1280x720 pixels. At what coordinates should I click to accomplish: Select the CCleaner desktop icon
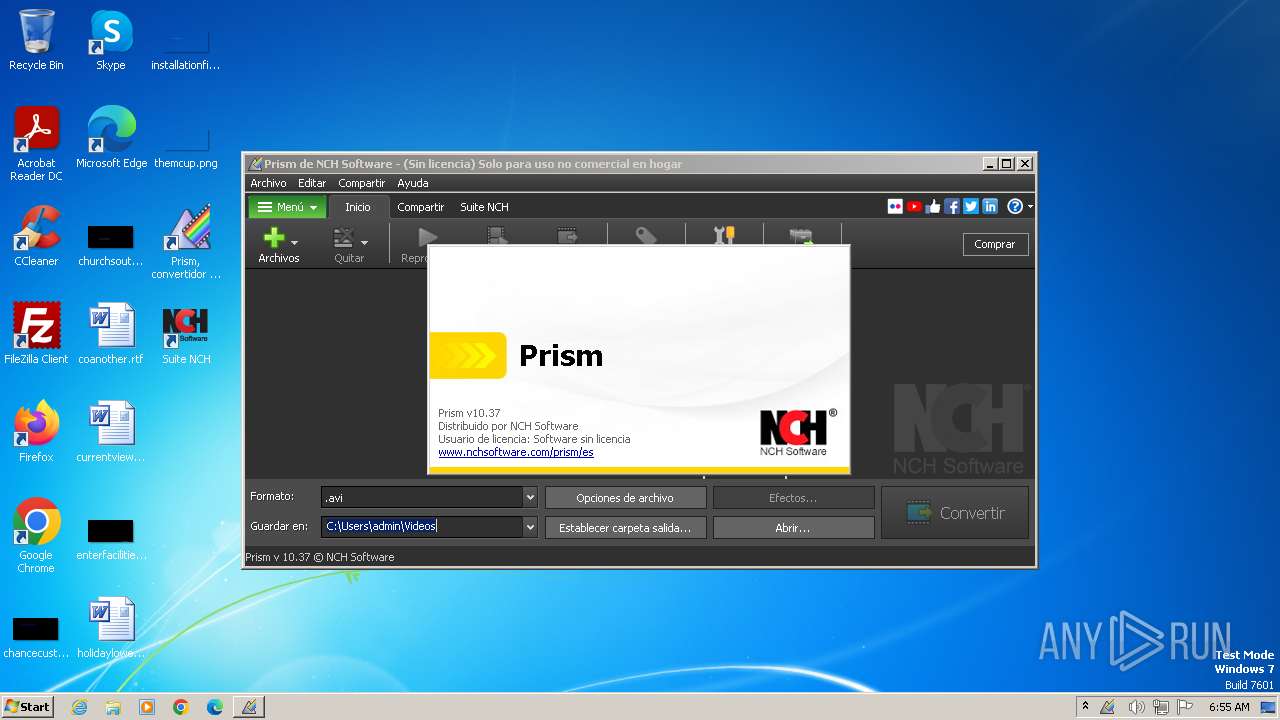coord(36,236)
